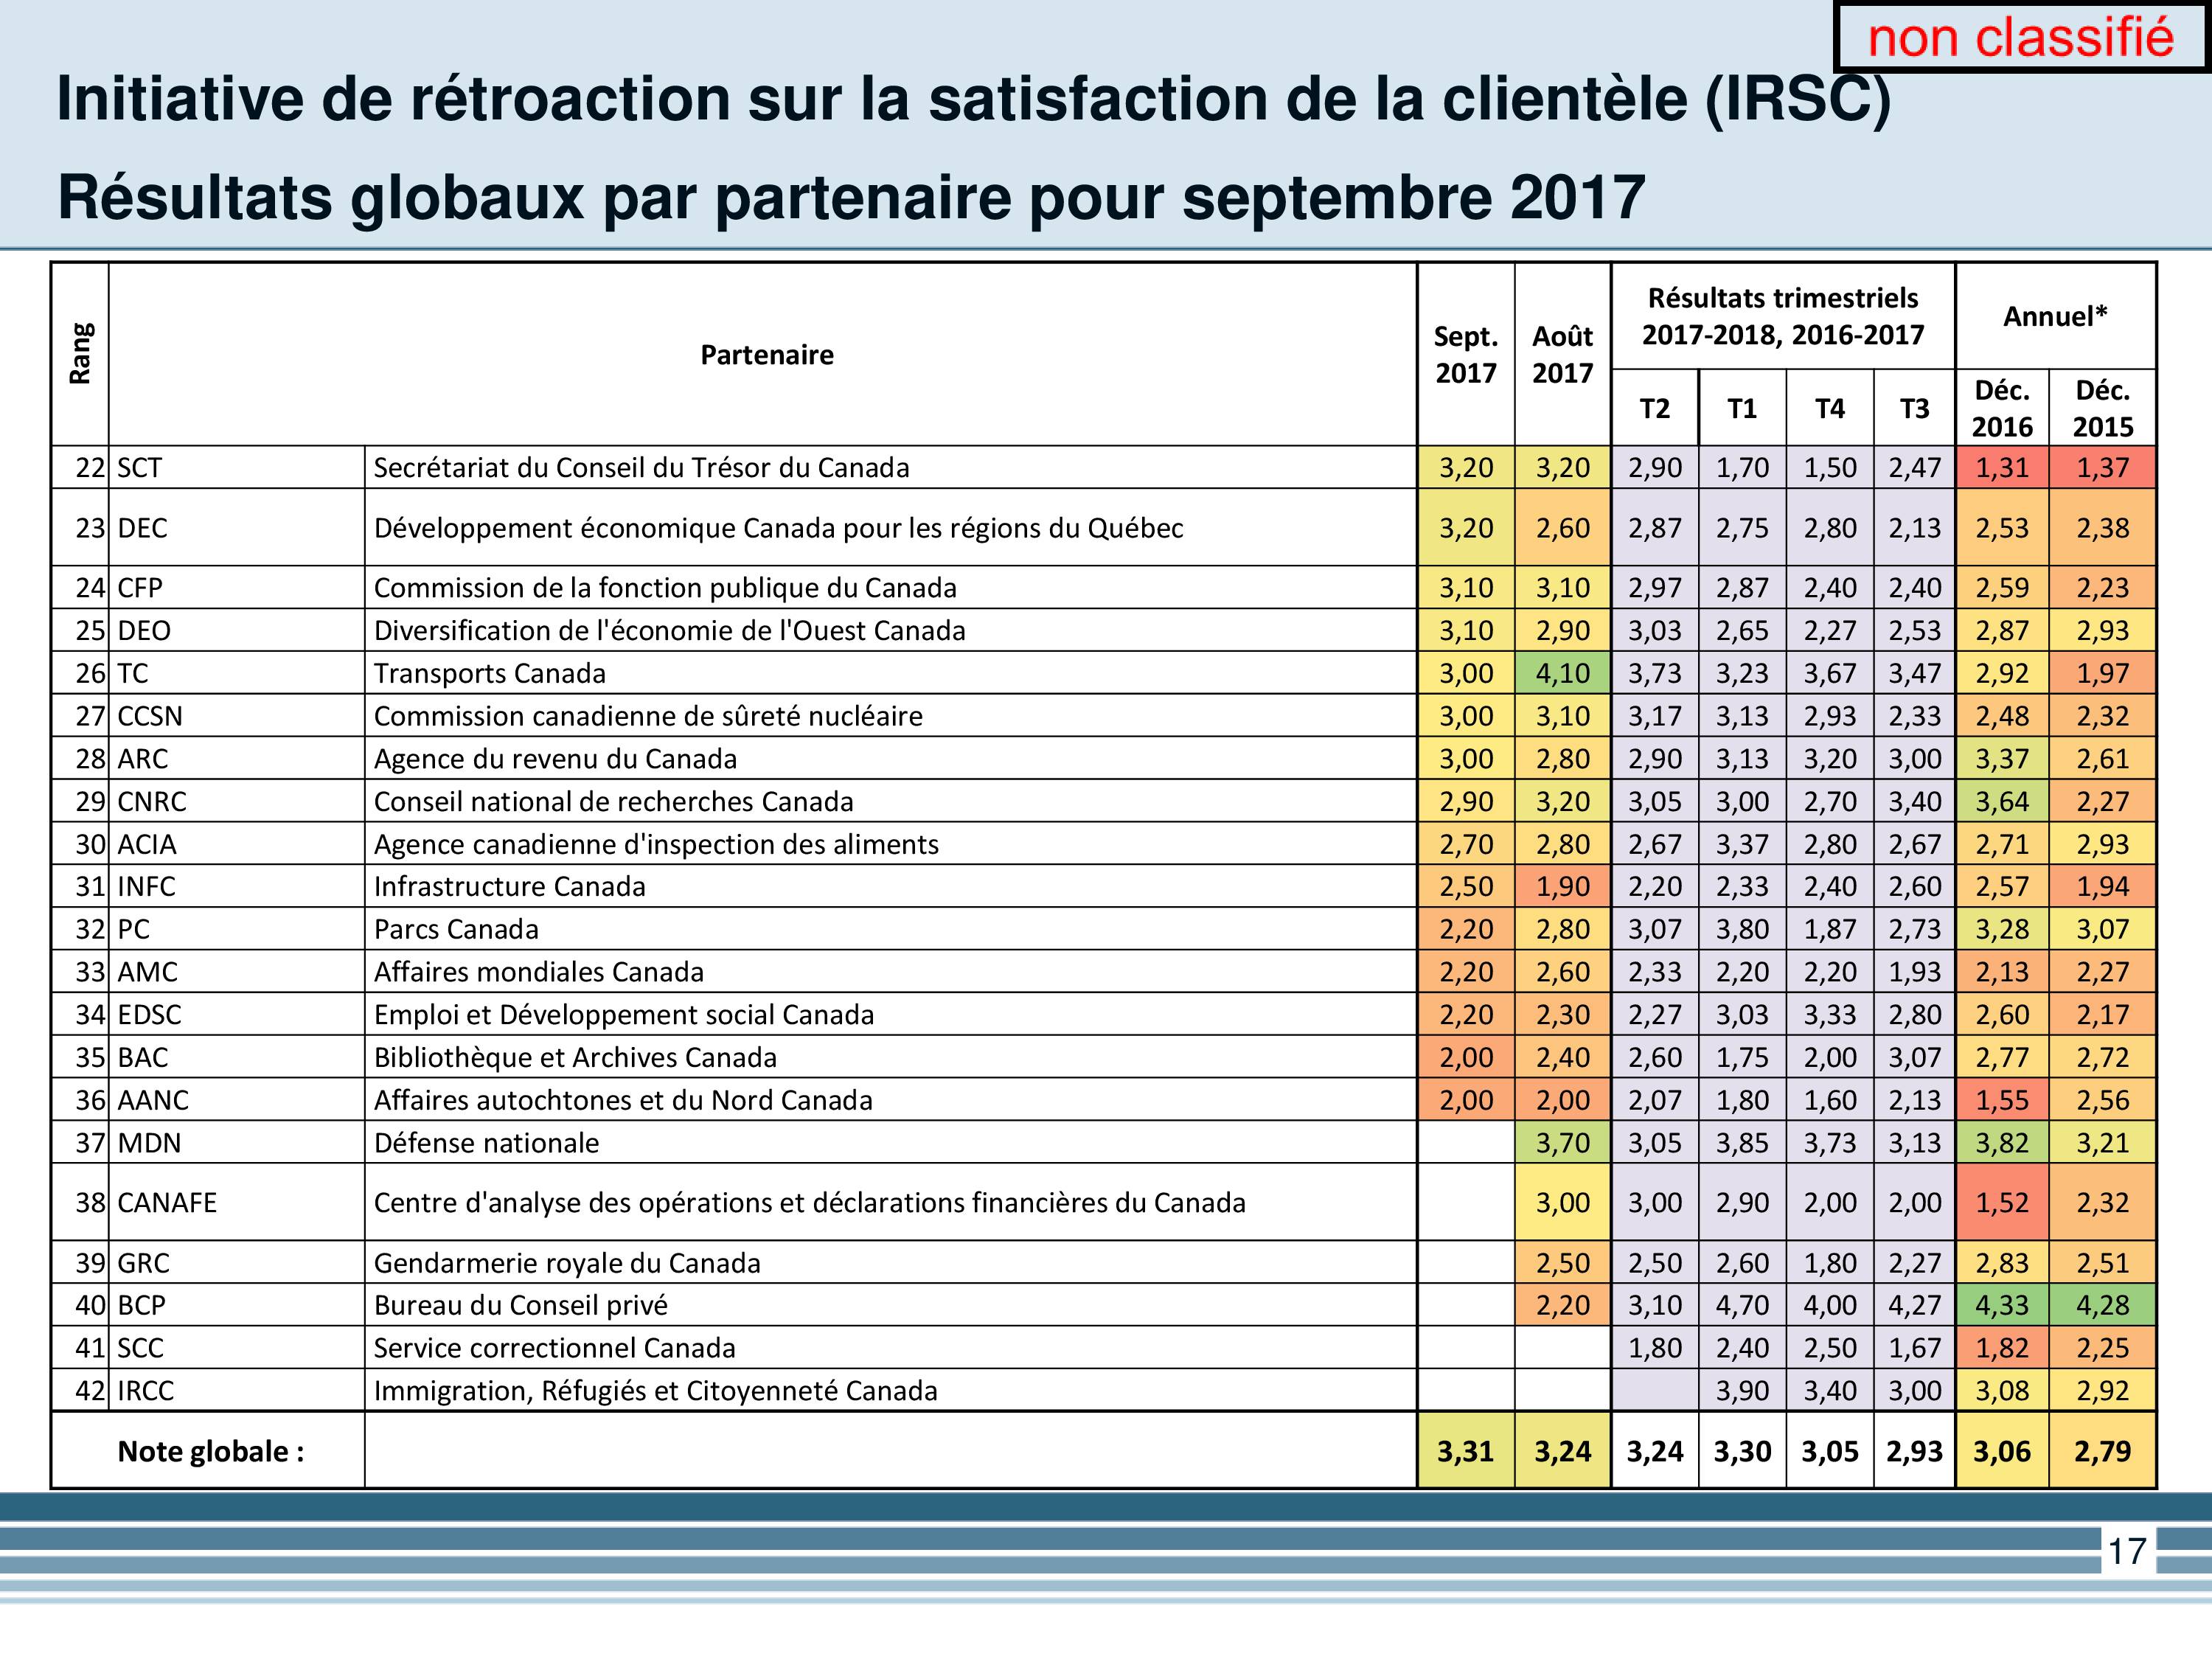Click AANC's red 1,55 Déc. 2016 value
The height and width of the screenshot is (1659, 2212).
tap(2002, 1101)
